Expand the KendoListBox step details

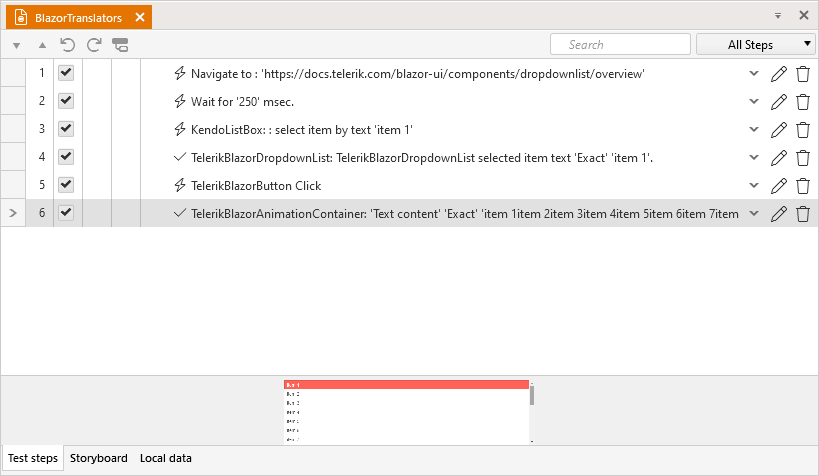pyautogui.click(x=754, y=129)
